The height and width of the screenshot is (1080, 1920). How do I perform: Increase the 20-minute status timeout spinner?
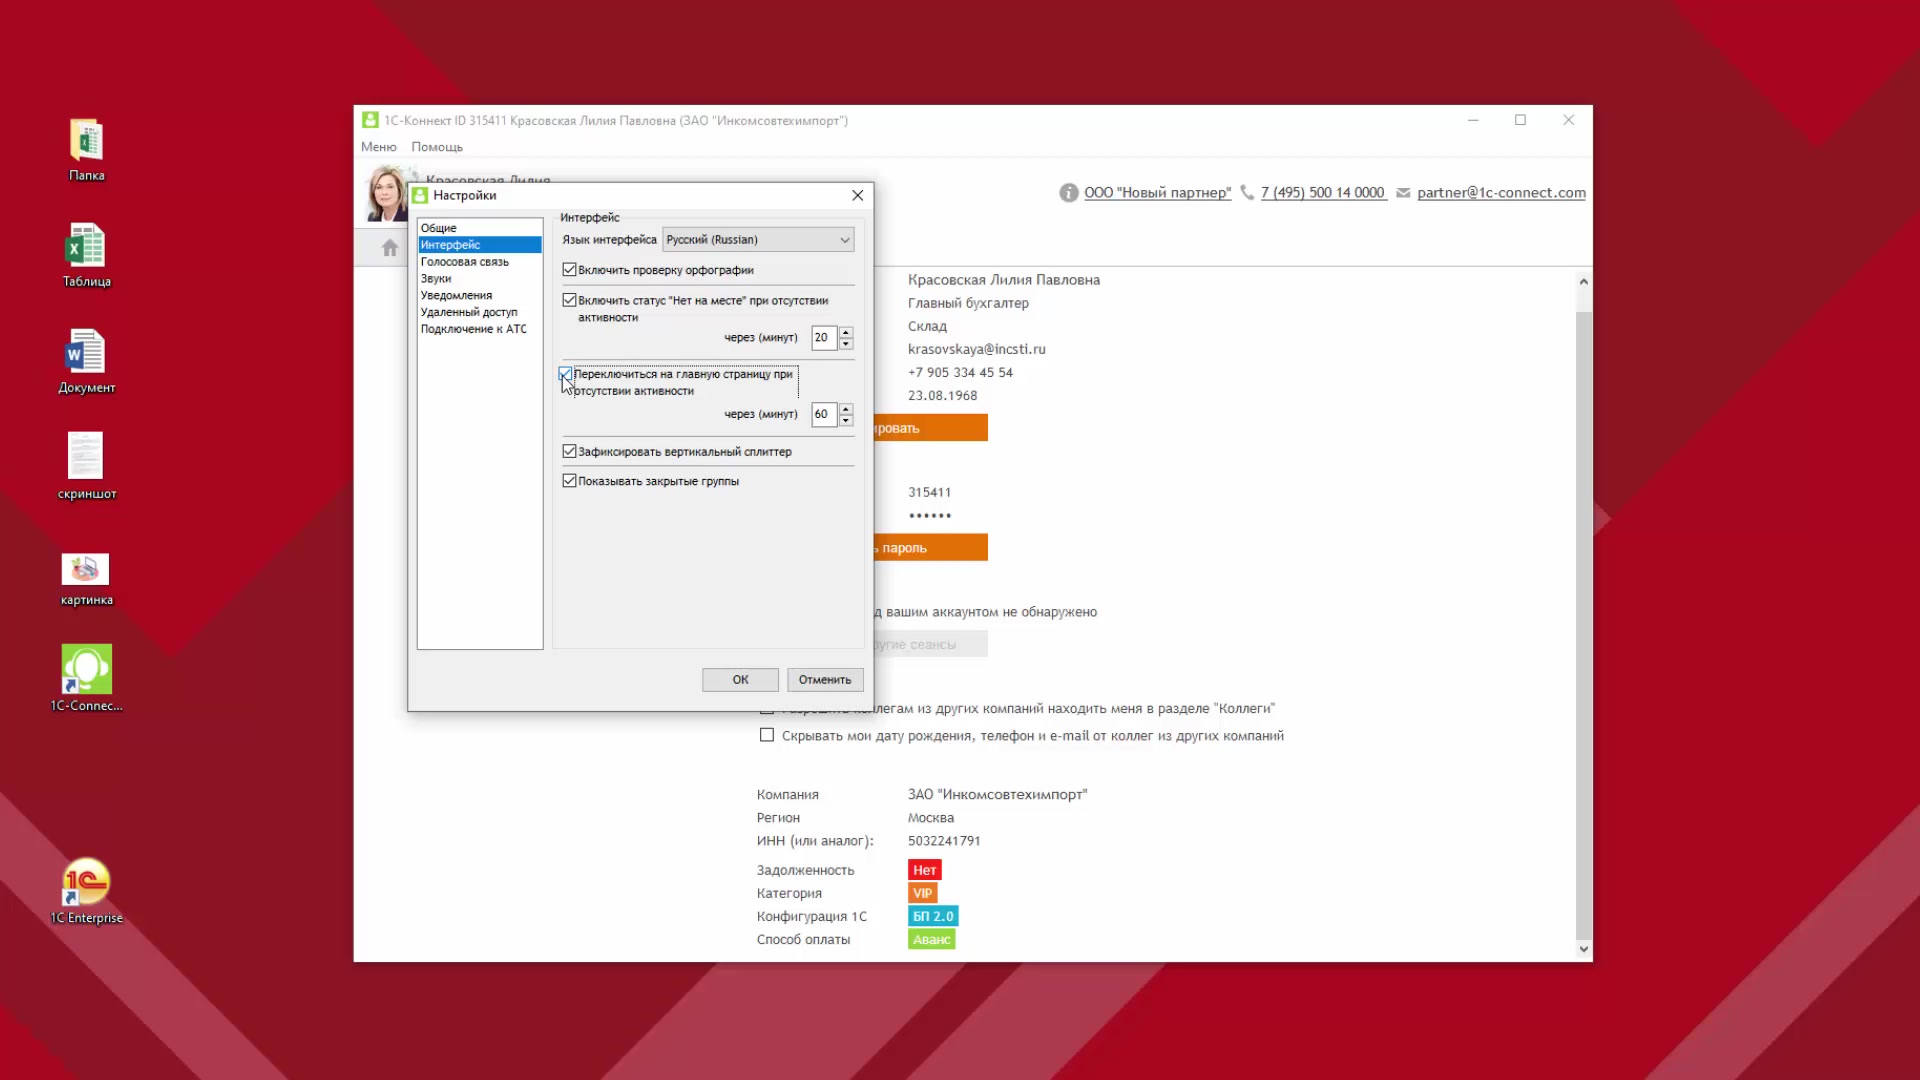846,332
